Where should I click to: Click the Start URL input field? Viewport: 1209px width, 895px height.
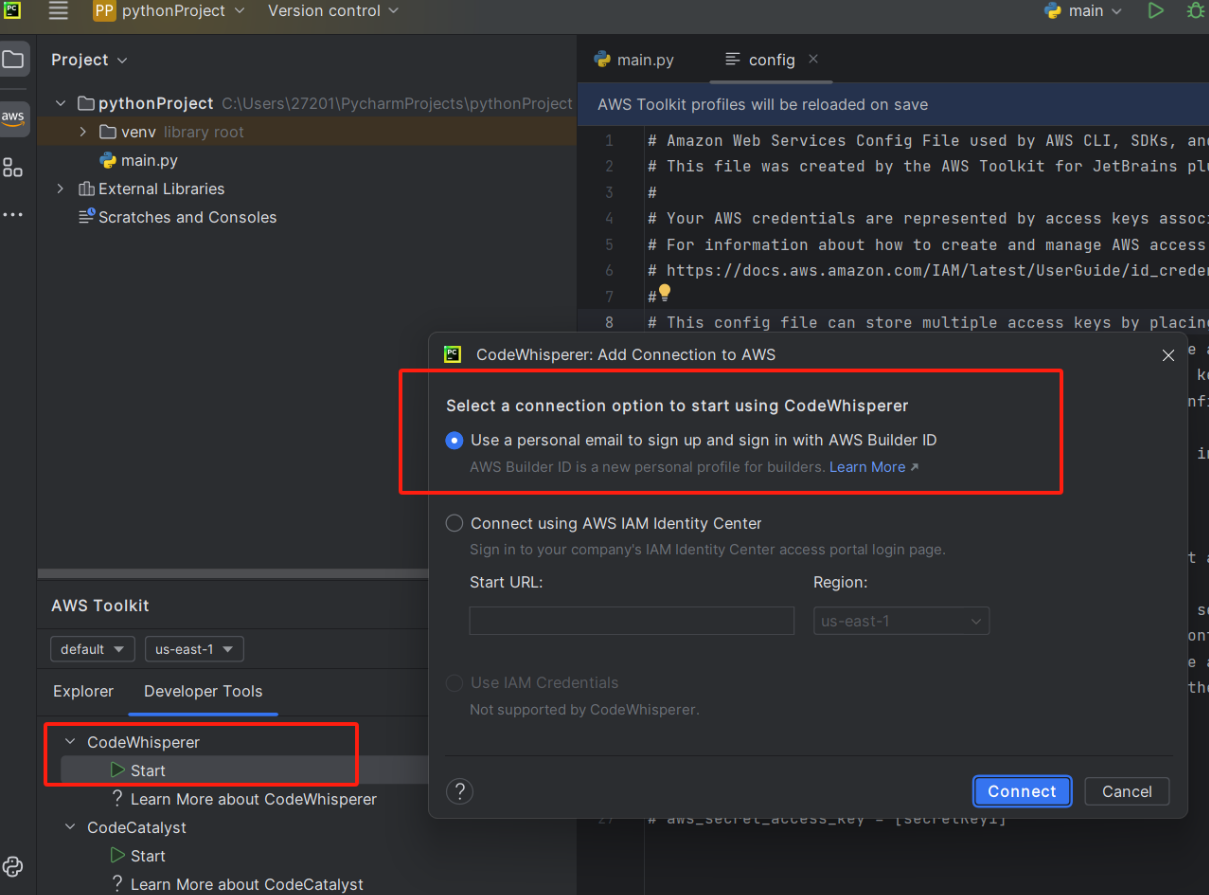631,621
